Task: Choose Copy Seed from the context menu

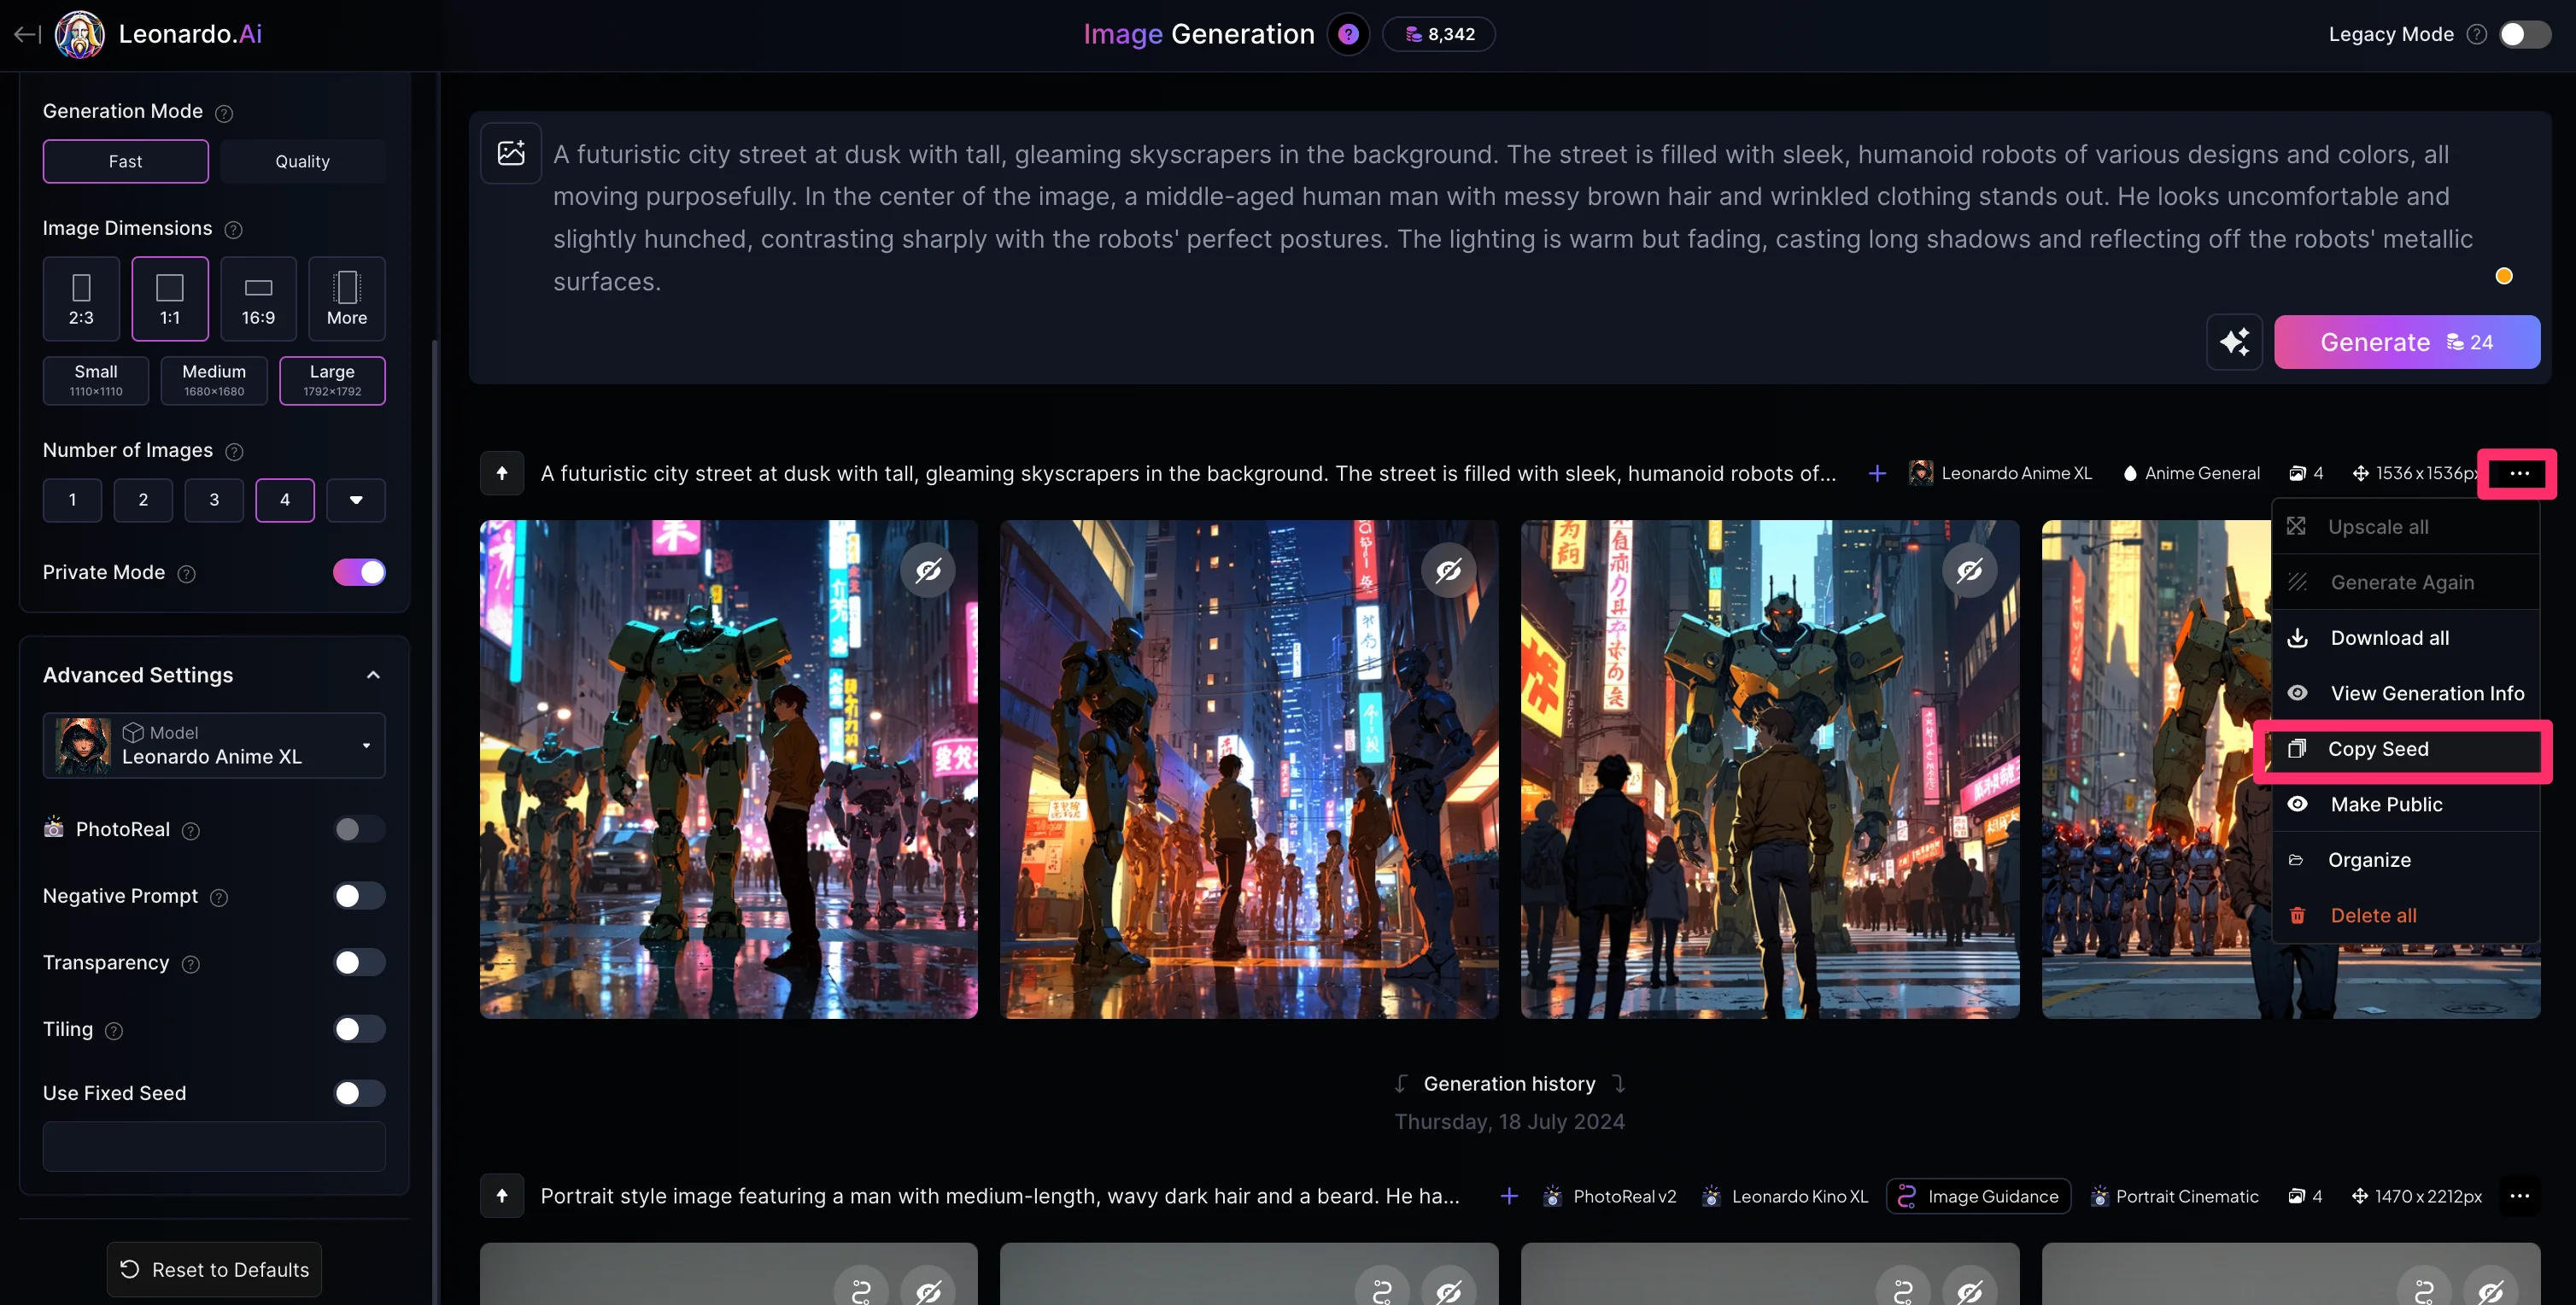Action: 2377,749
